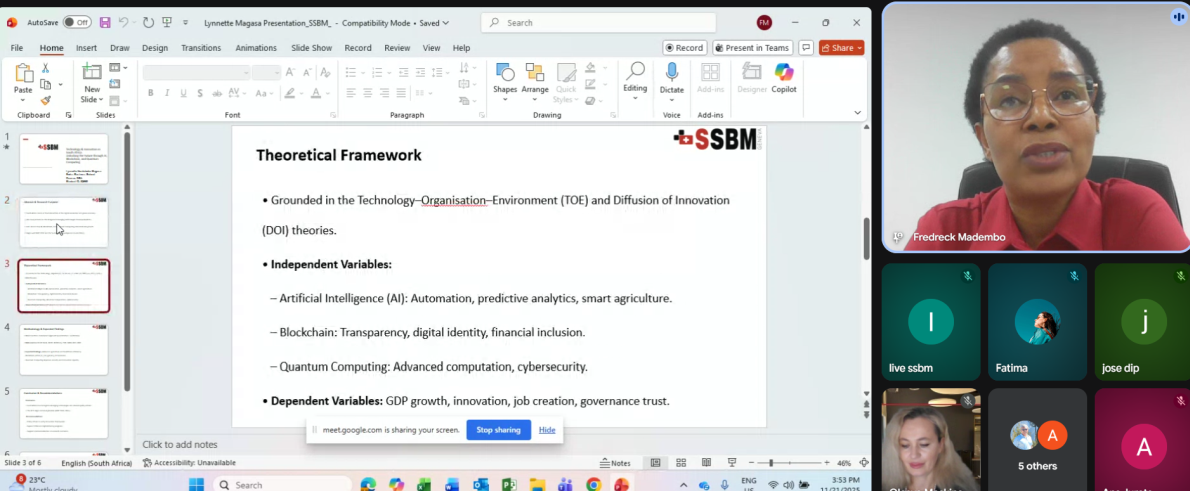Open the Shapes gallery

505,78
